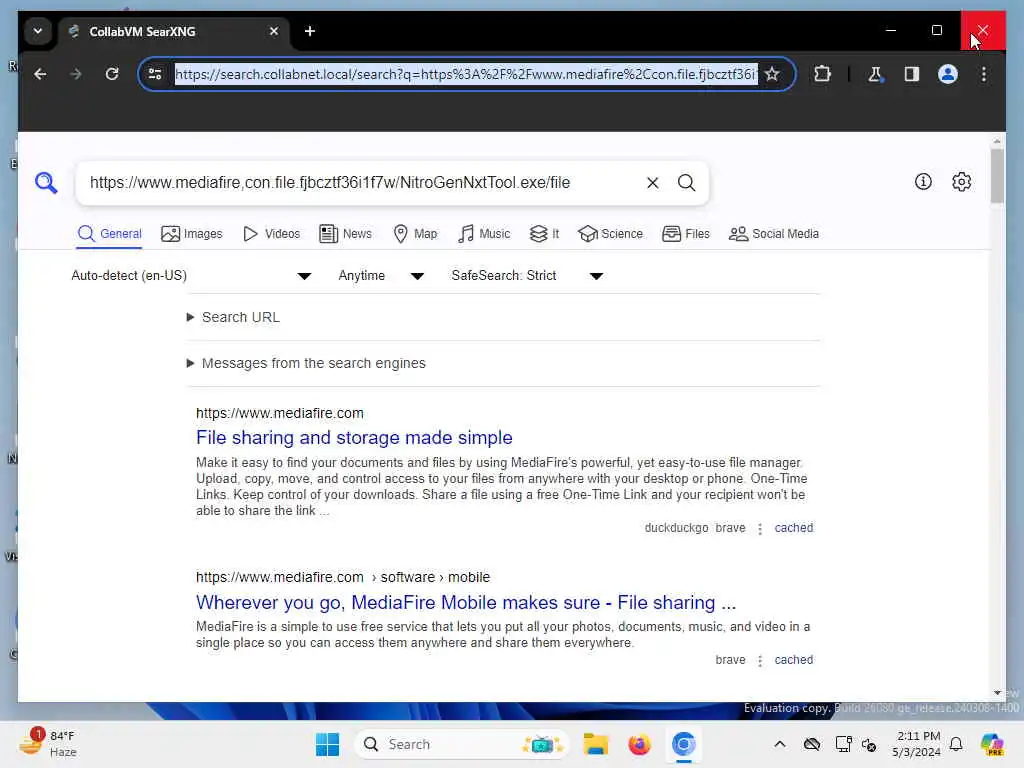The height and width of the screenshot is (768, 1024).
Task: Toggle the browser side panel icon
Action: (912, 74)
